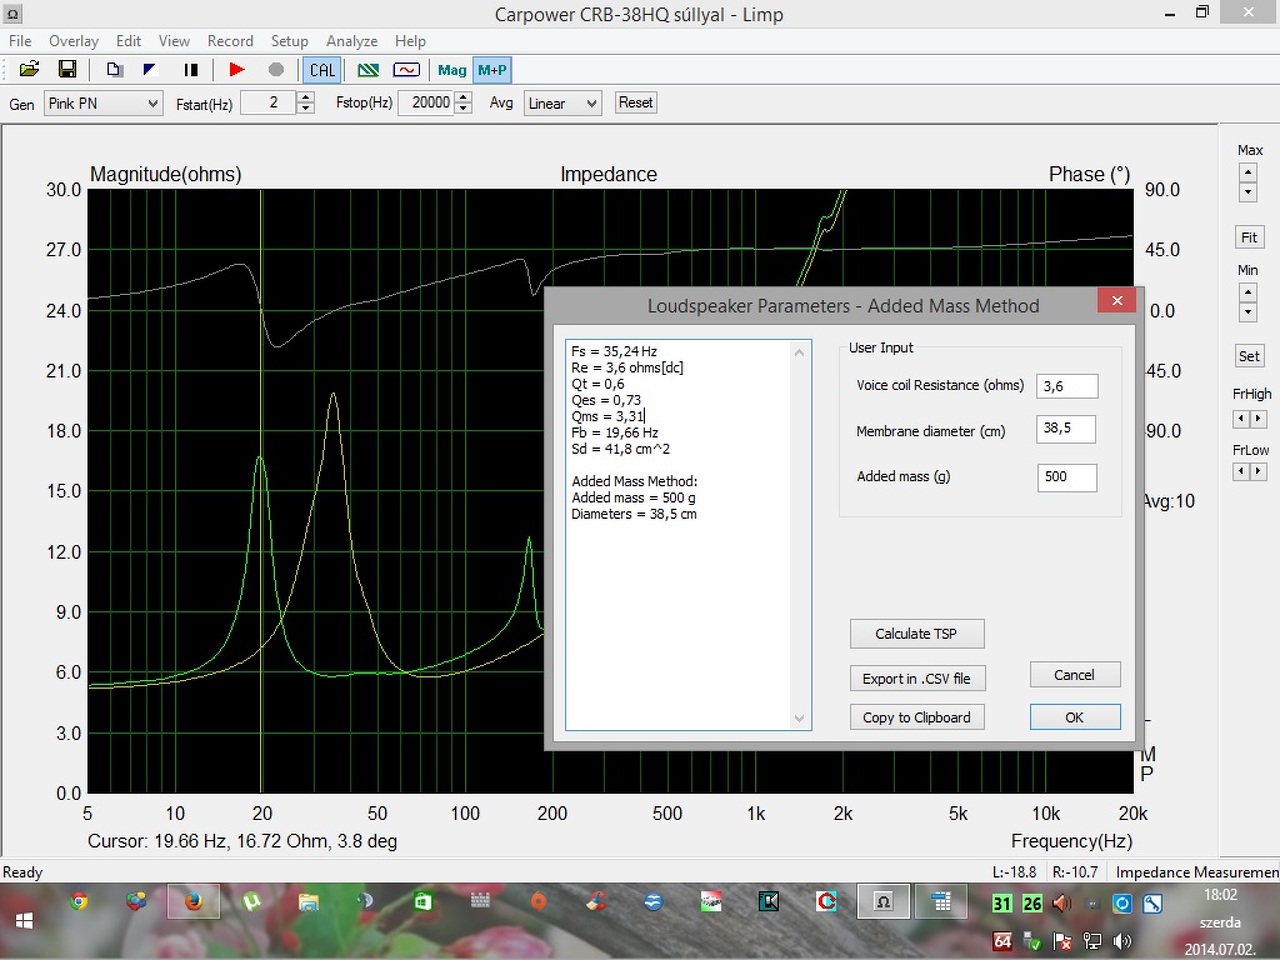The width and height of the screenshot is (1280, 960).
Task: Click the Min down arrow in the right panel
Action: [1247, 312]
